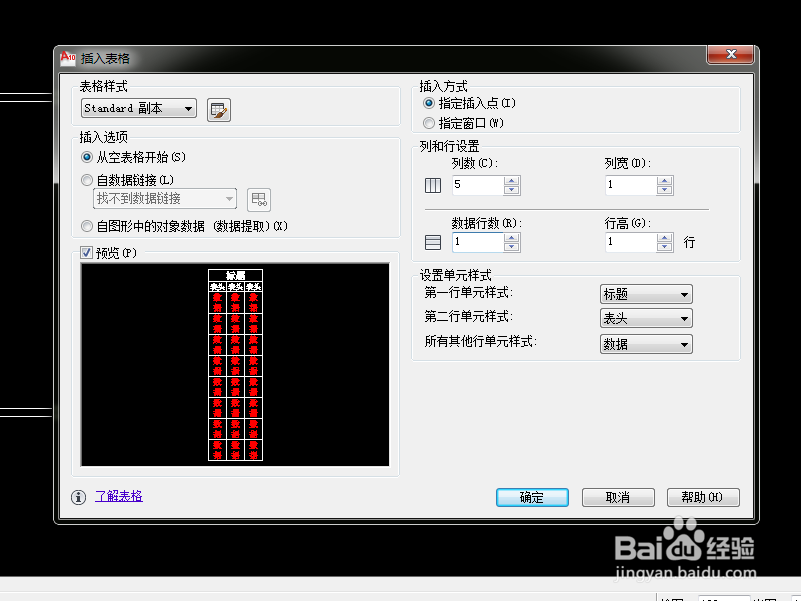Click the info icon beside 了解表格

tap(78, 497)
